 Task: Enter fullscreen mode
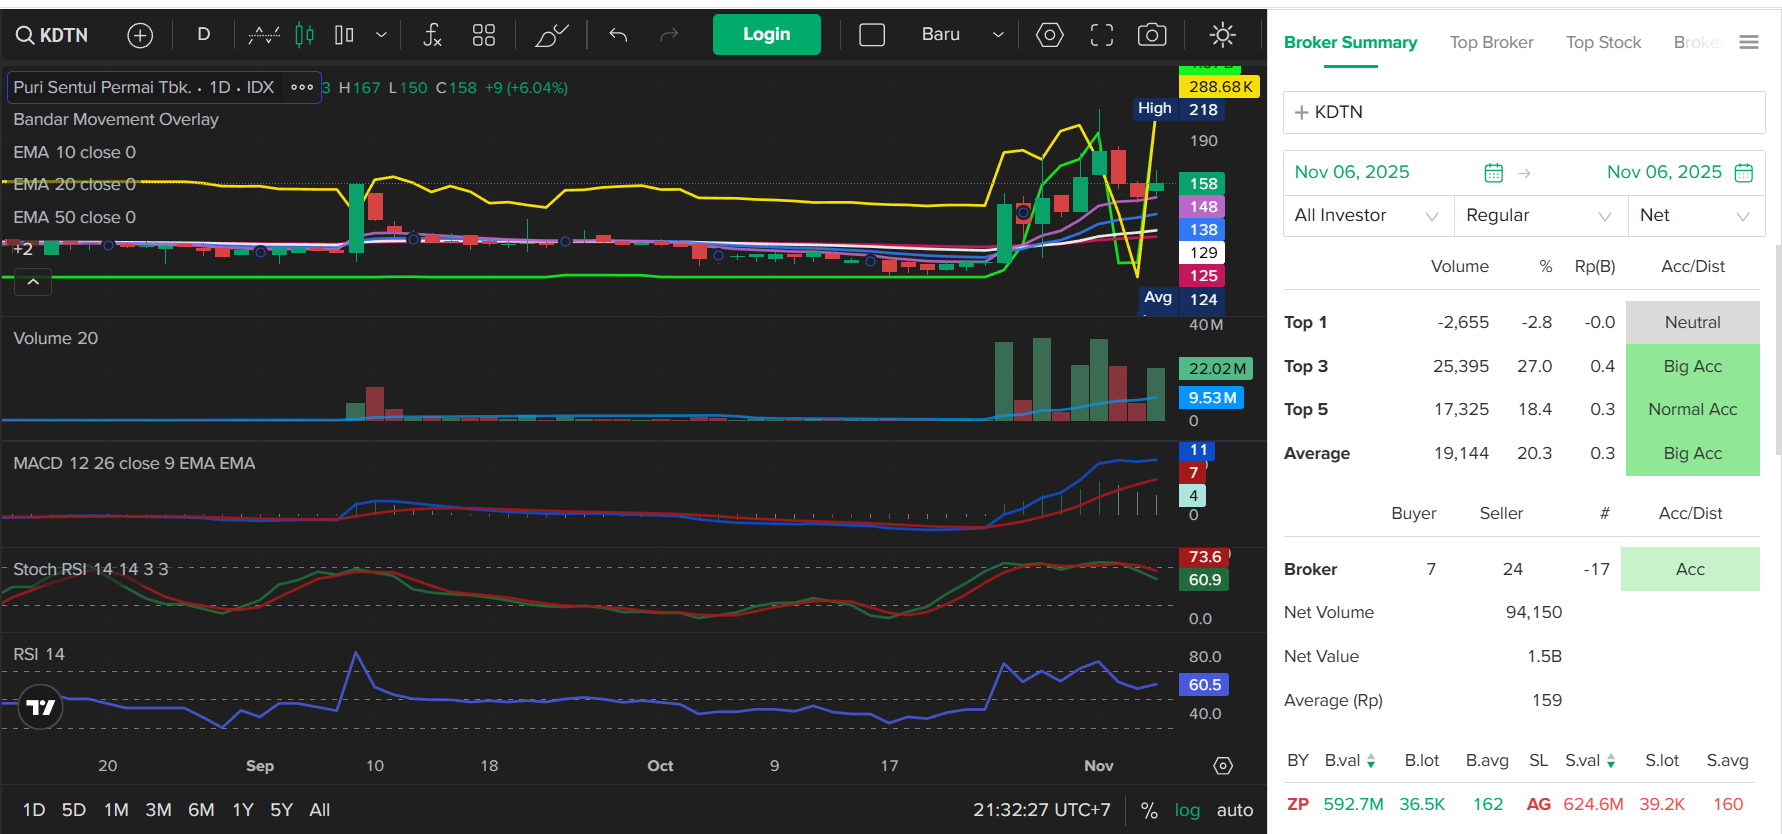point(1101,35)
